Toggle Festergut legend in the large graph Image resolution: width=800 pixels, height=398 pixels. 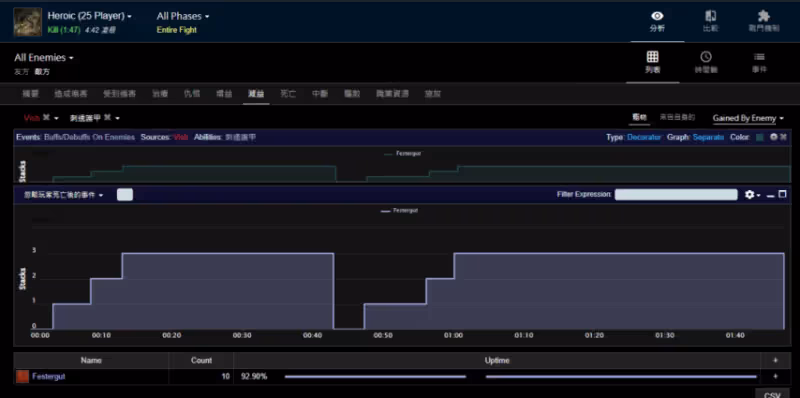[x=399, y=210]
